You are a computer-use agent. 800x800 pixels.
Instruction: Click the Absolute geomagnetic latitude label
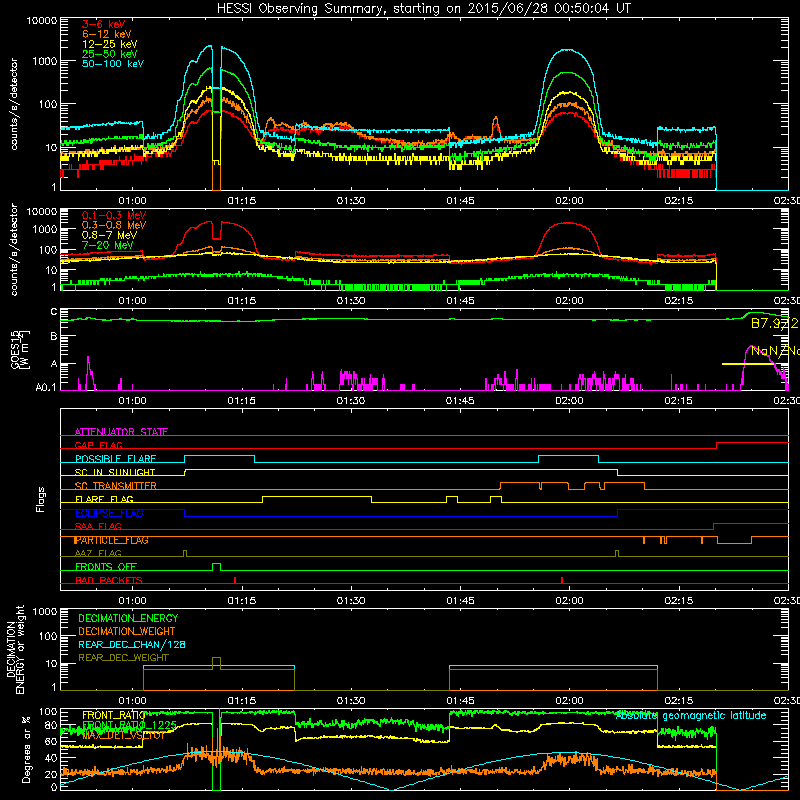point(691,715)
